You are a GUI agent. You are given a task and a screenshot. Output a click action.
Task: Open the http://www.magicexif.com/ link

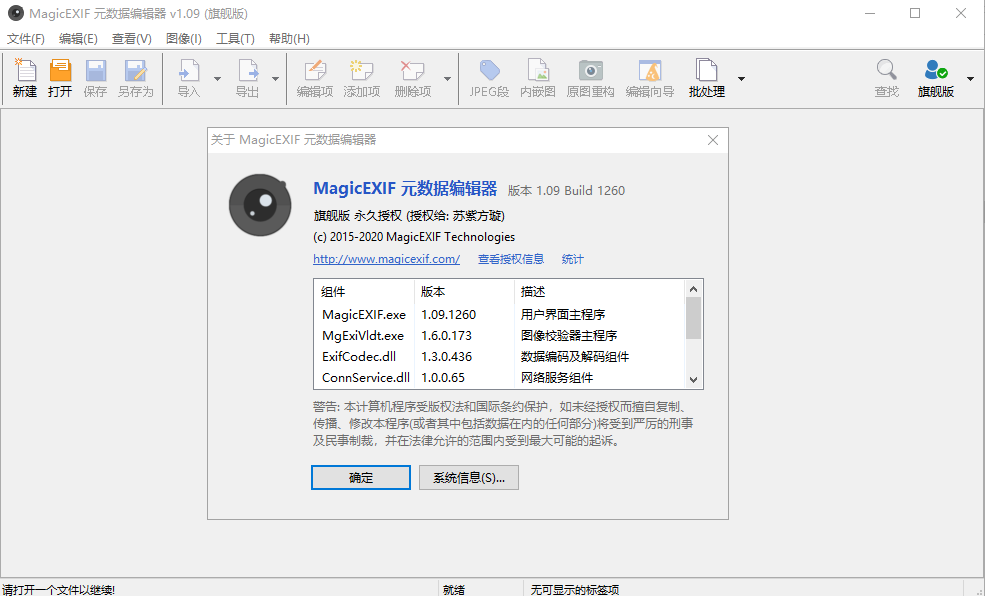coord(386,259)
